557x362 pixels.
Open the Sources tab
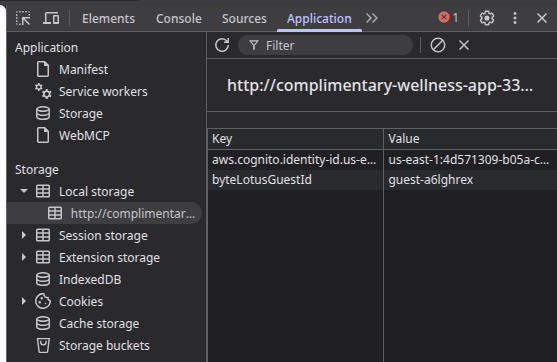(x=244, y=18)
